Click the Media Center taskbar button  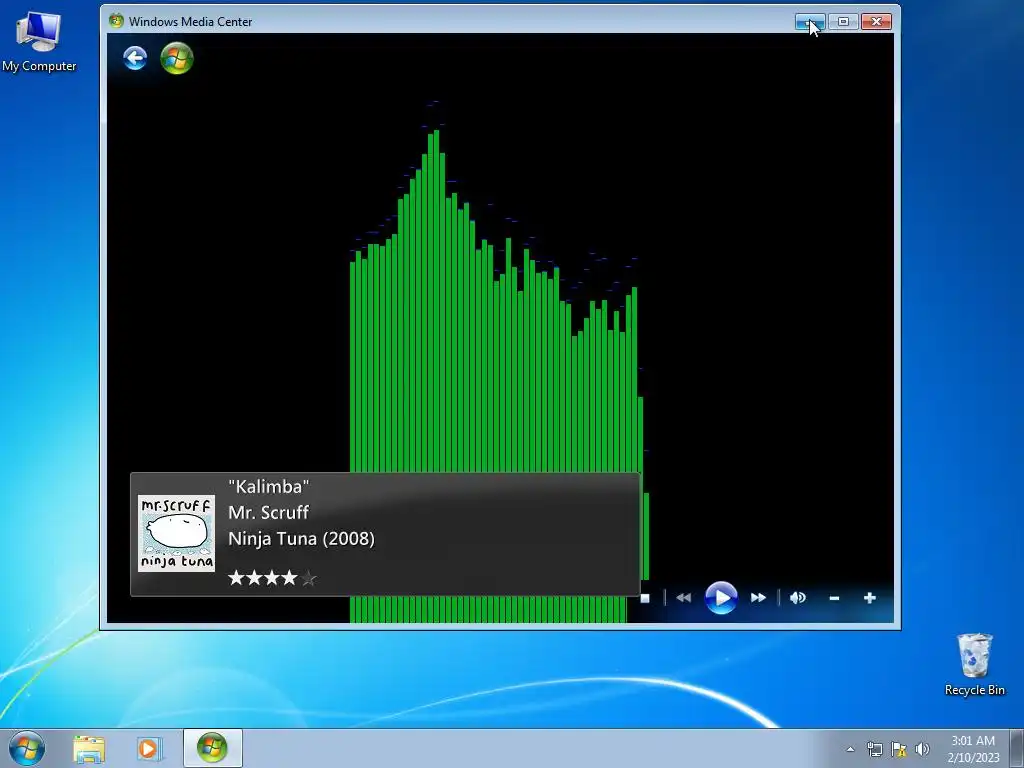213,748
